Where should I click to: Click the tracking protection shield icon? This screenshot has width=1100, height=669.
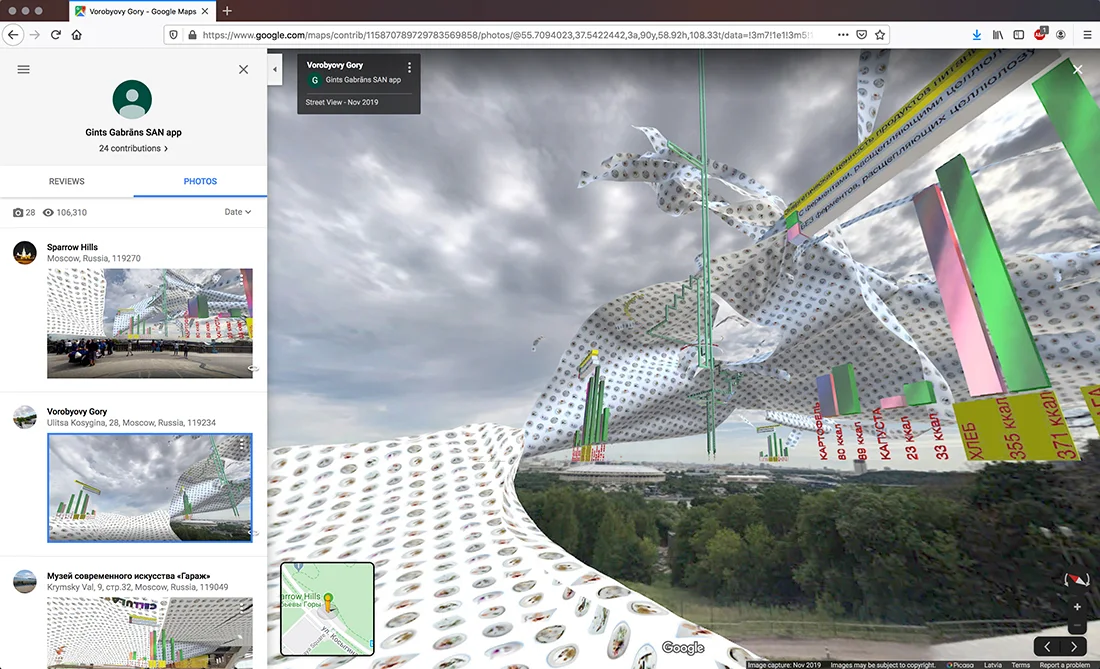[x=173, y=34]
